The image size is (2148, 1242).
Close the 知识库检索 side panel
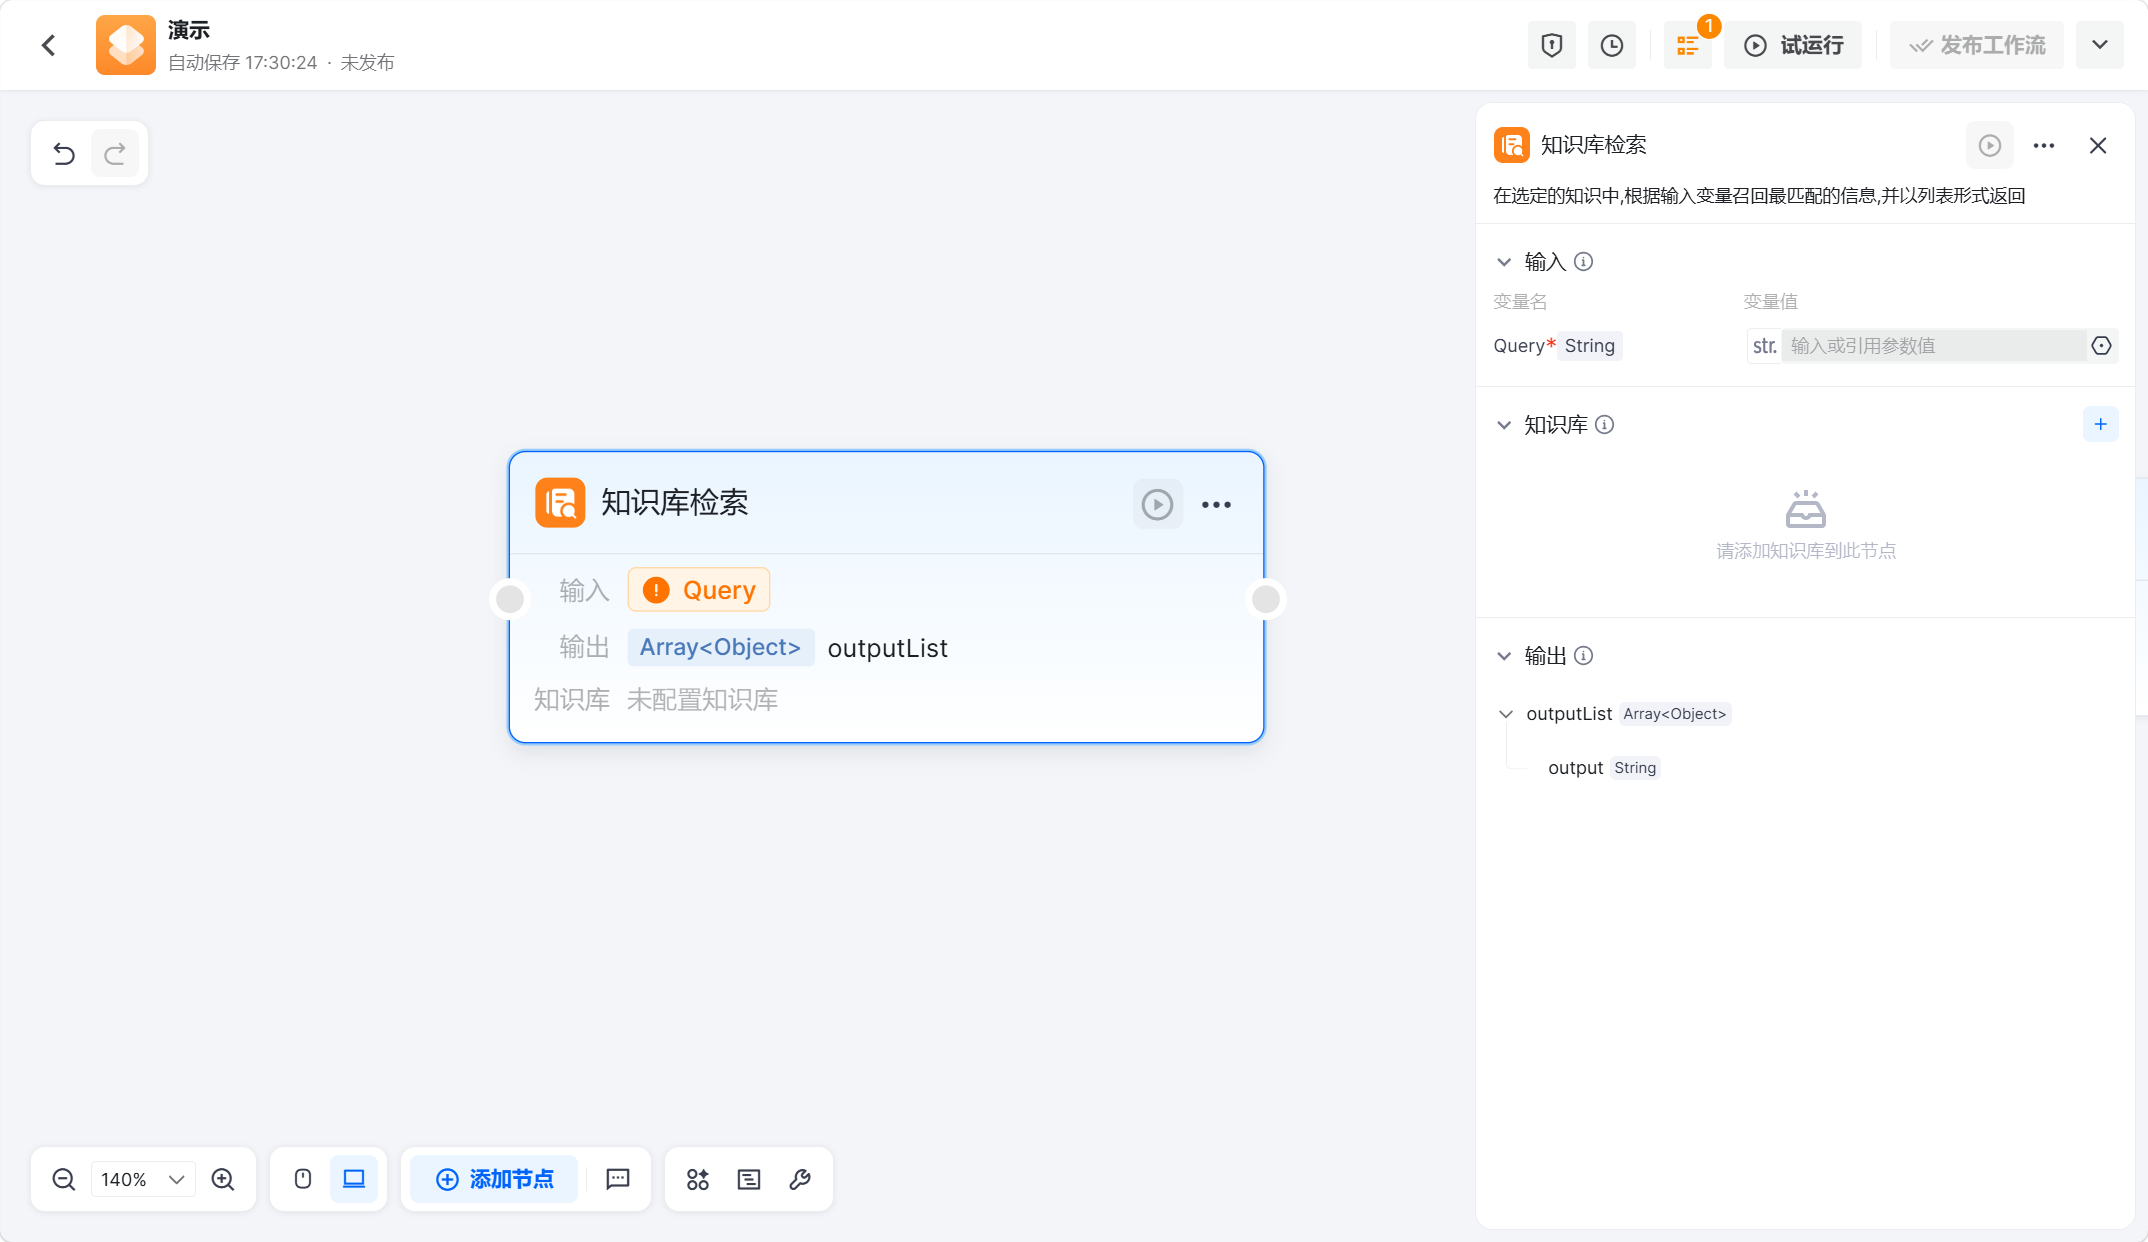[2098, 146]
